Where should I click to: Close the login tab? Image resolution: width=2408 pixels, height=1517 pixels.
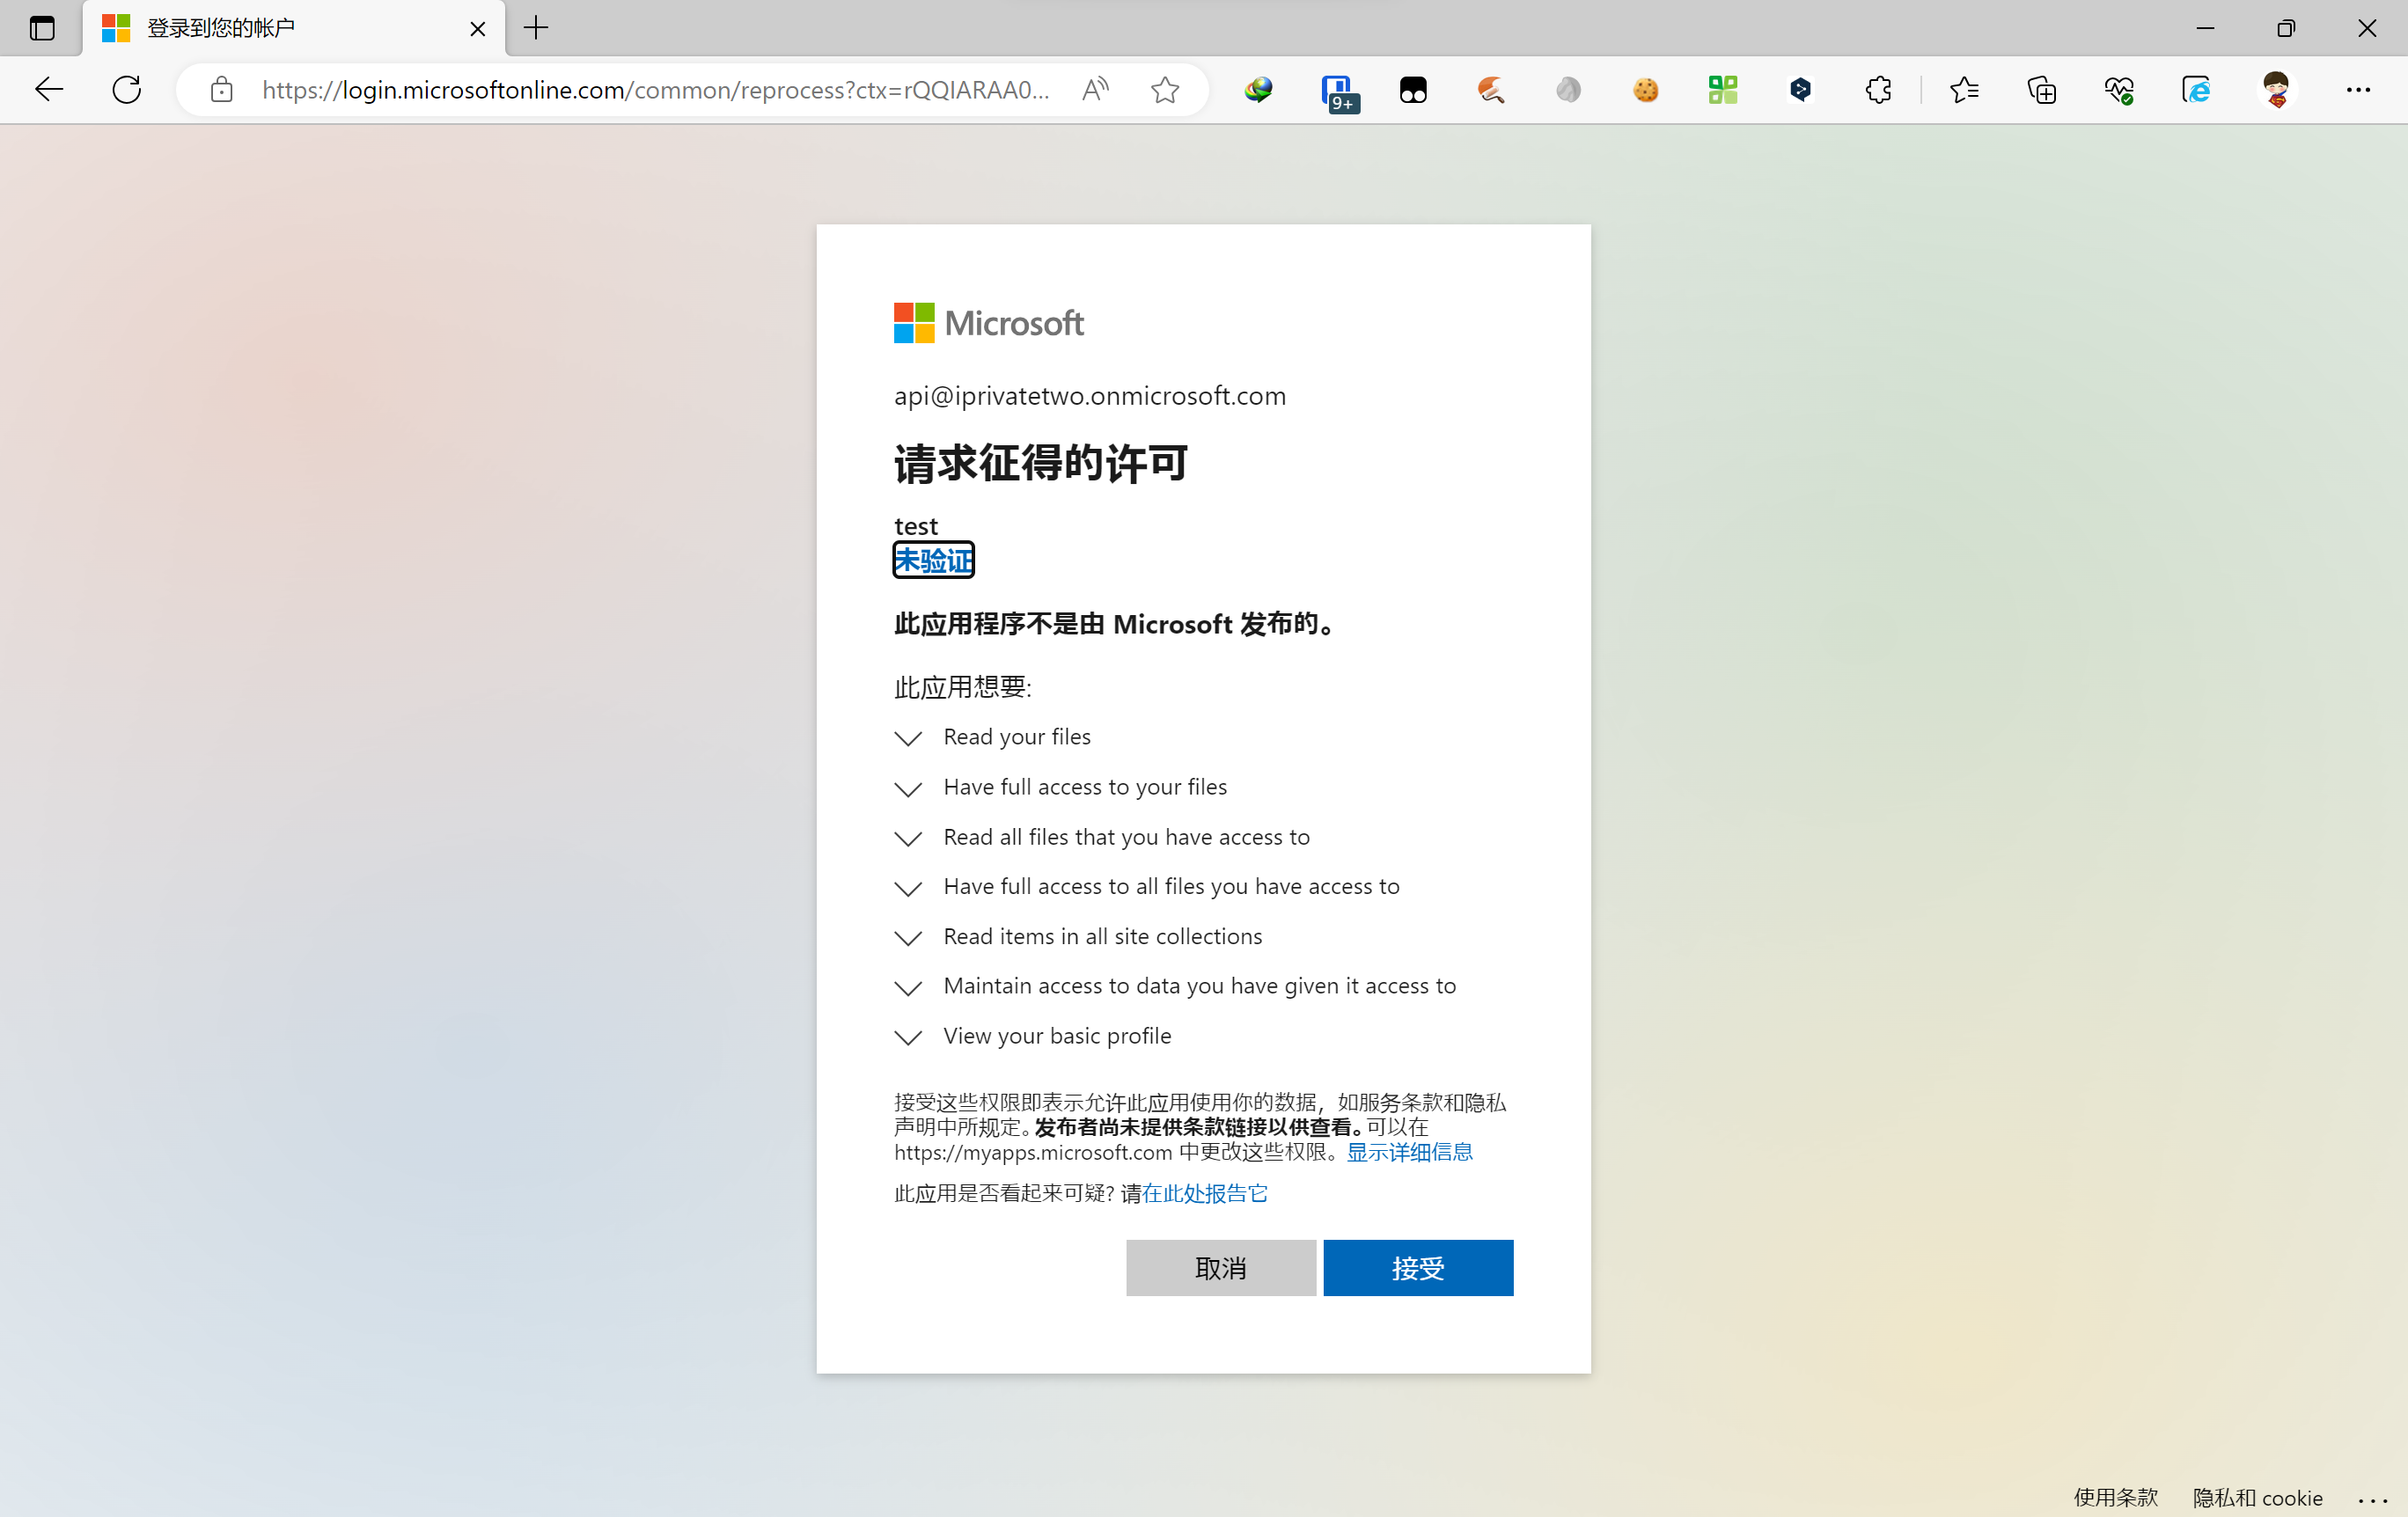coord(478,29)
